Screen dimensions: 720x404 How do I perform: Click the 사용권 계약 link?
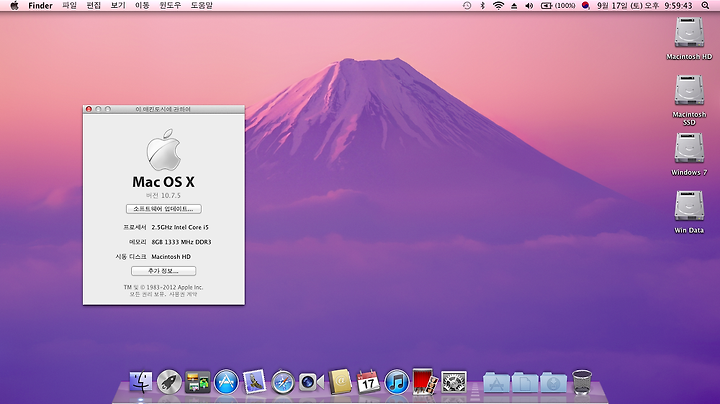pos(183,294)
